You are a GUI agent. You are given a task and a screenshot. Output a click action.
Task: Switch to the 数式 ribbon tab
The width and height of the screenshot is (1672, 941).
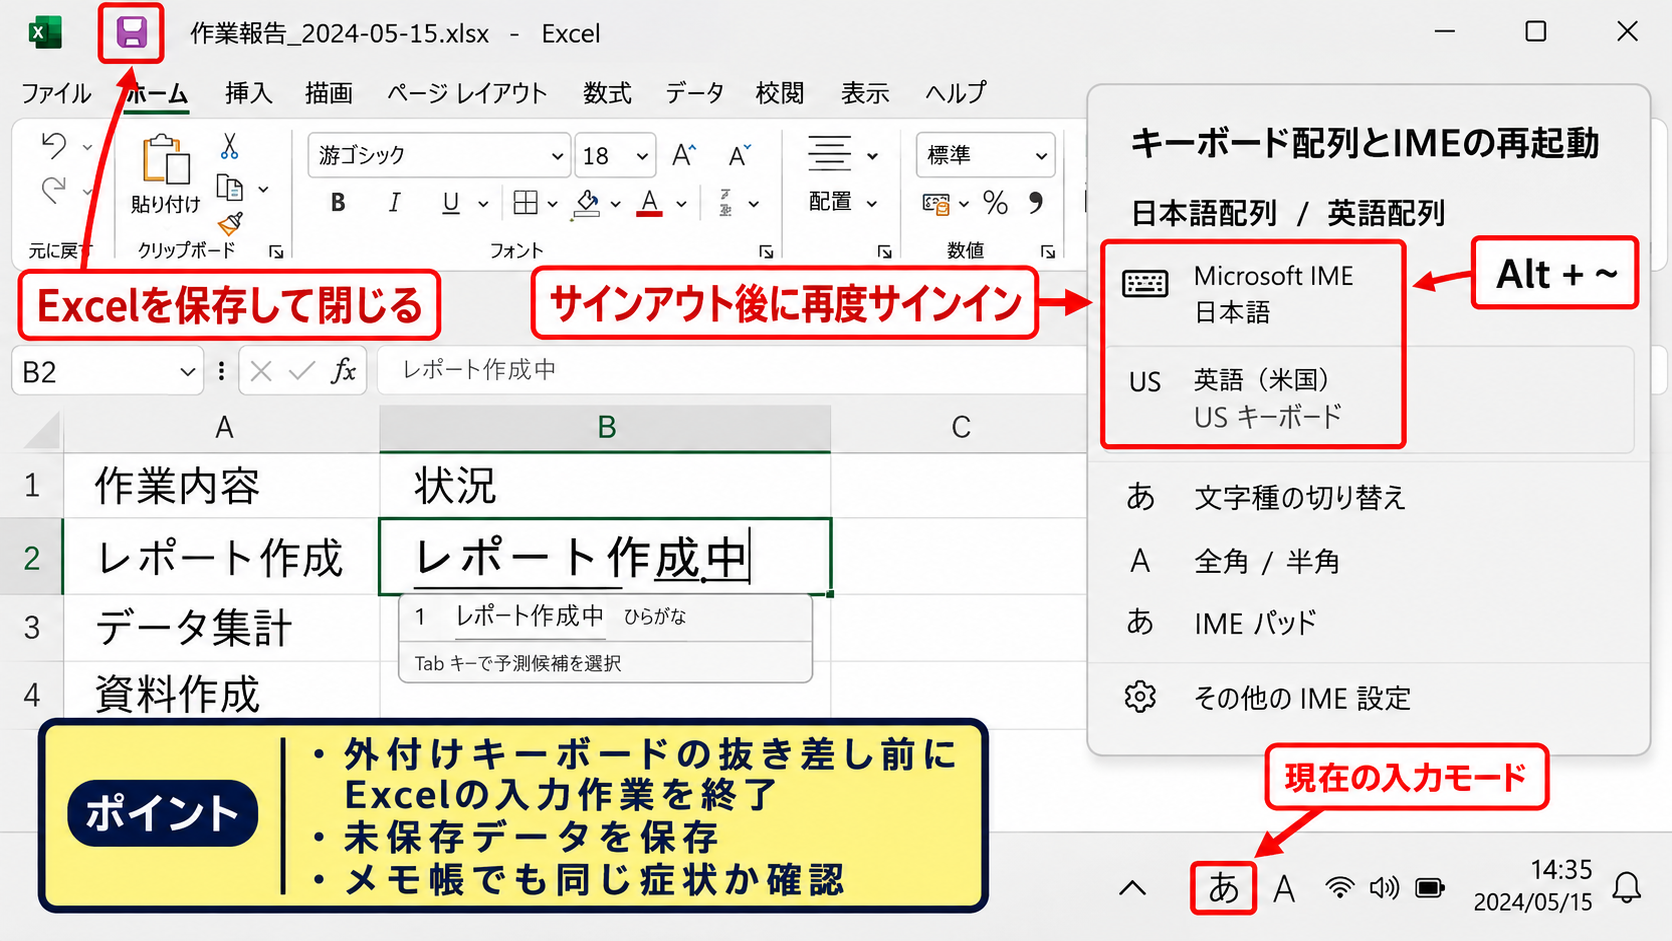point(607,93)
